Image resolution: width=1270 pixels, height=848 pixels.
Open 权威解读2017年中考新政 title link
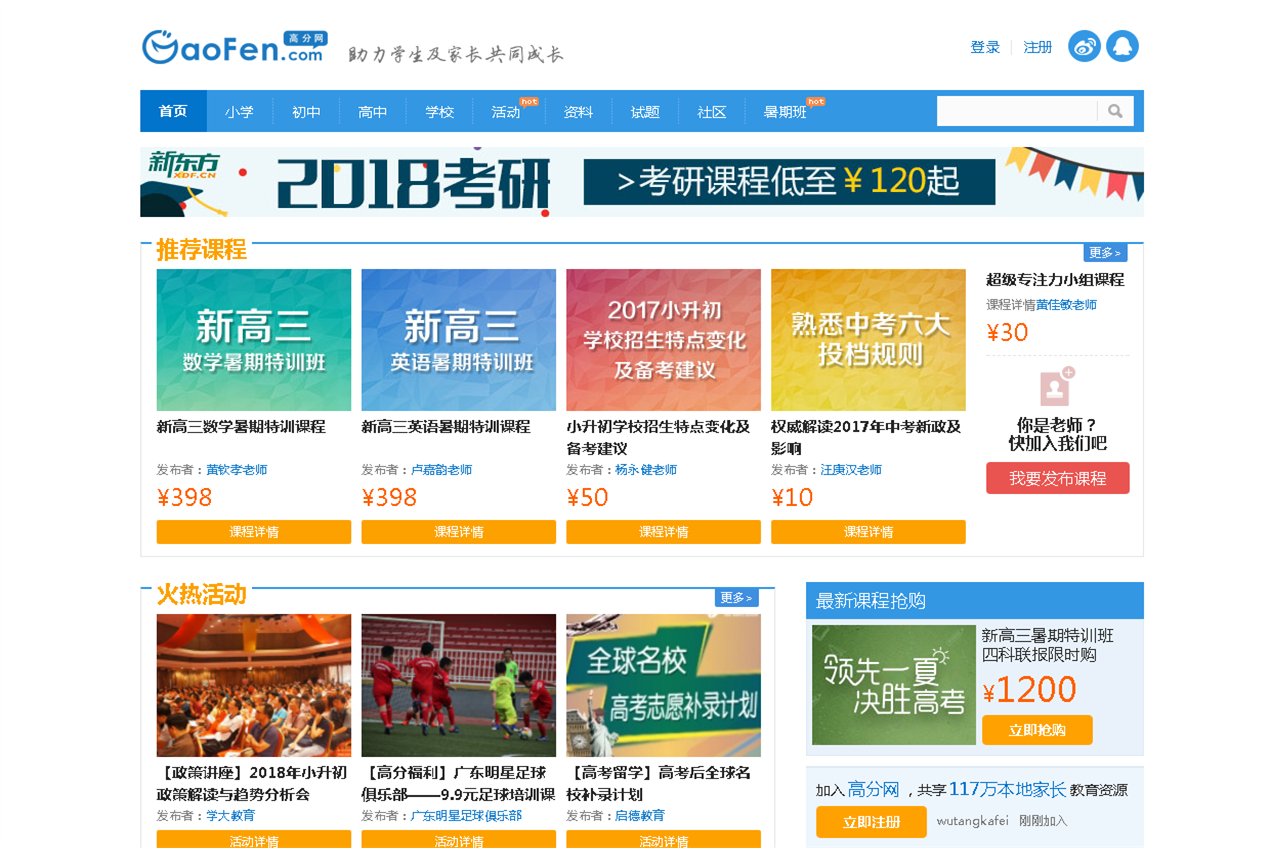(866, 437)
